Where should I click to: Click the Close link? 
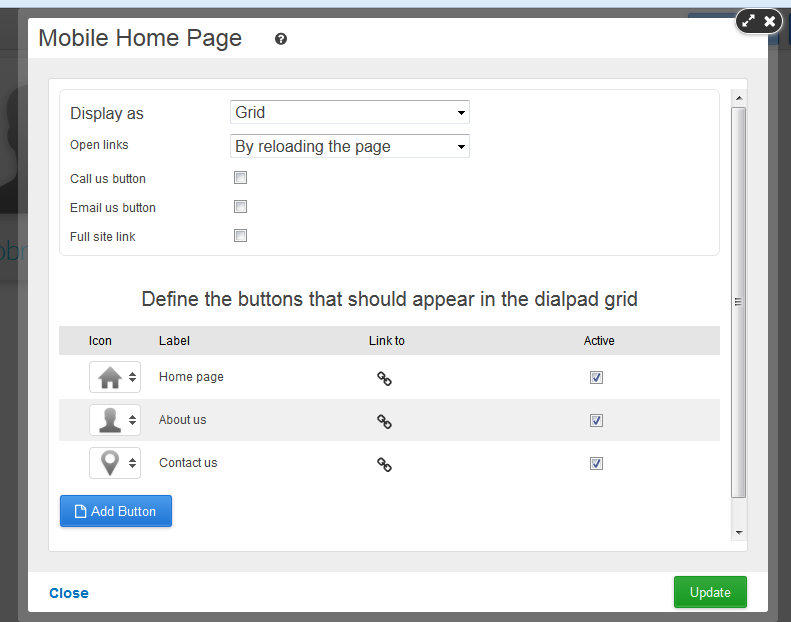tap(69, 593)
